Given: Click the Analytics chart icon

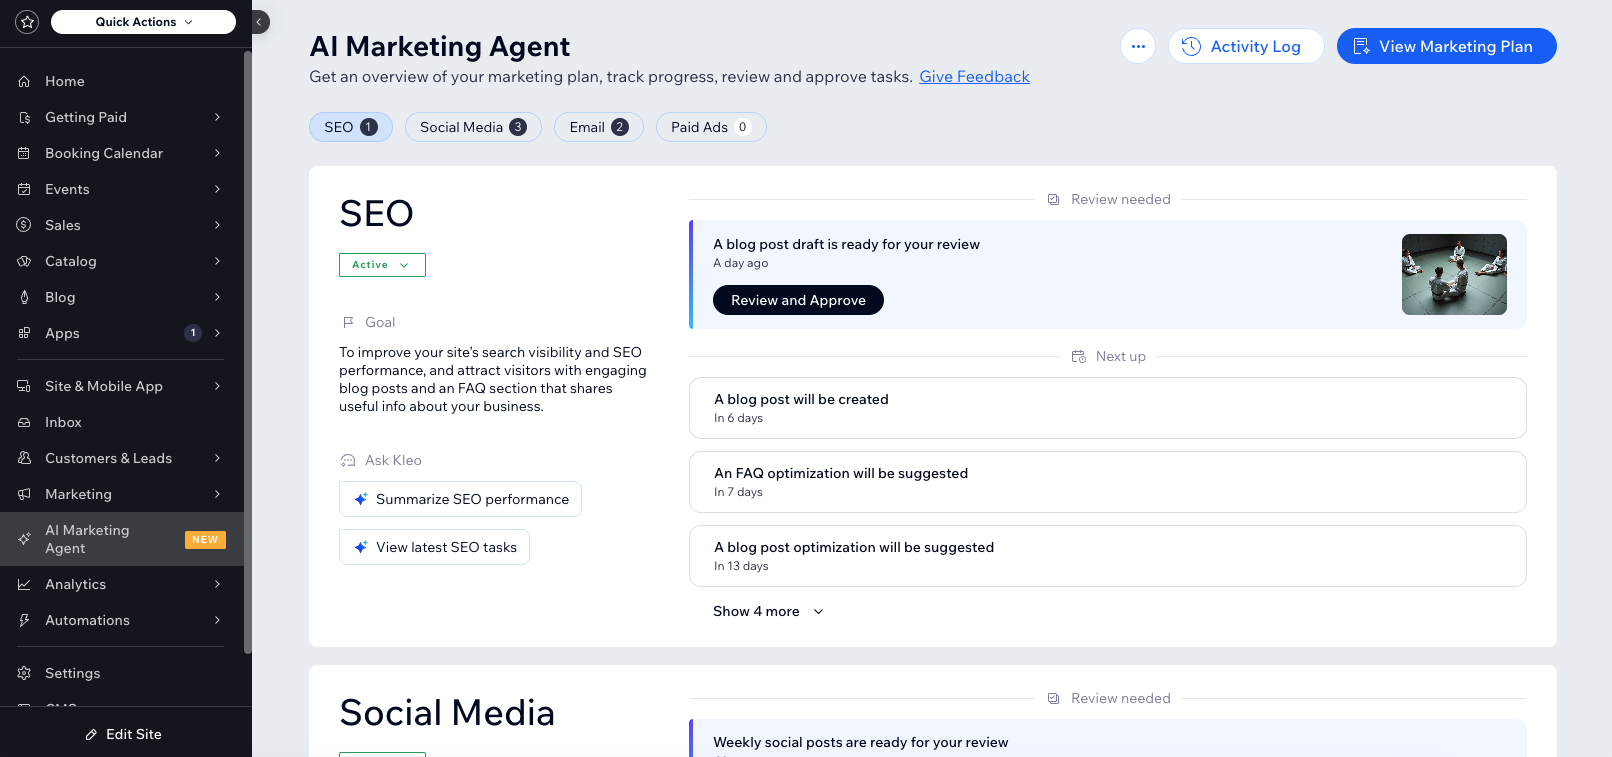Looking at the screenshot, I should click(24, 584).
